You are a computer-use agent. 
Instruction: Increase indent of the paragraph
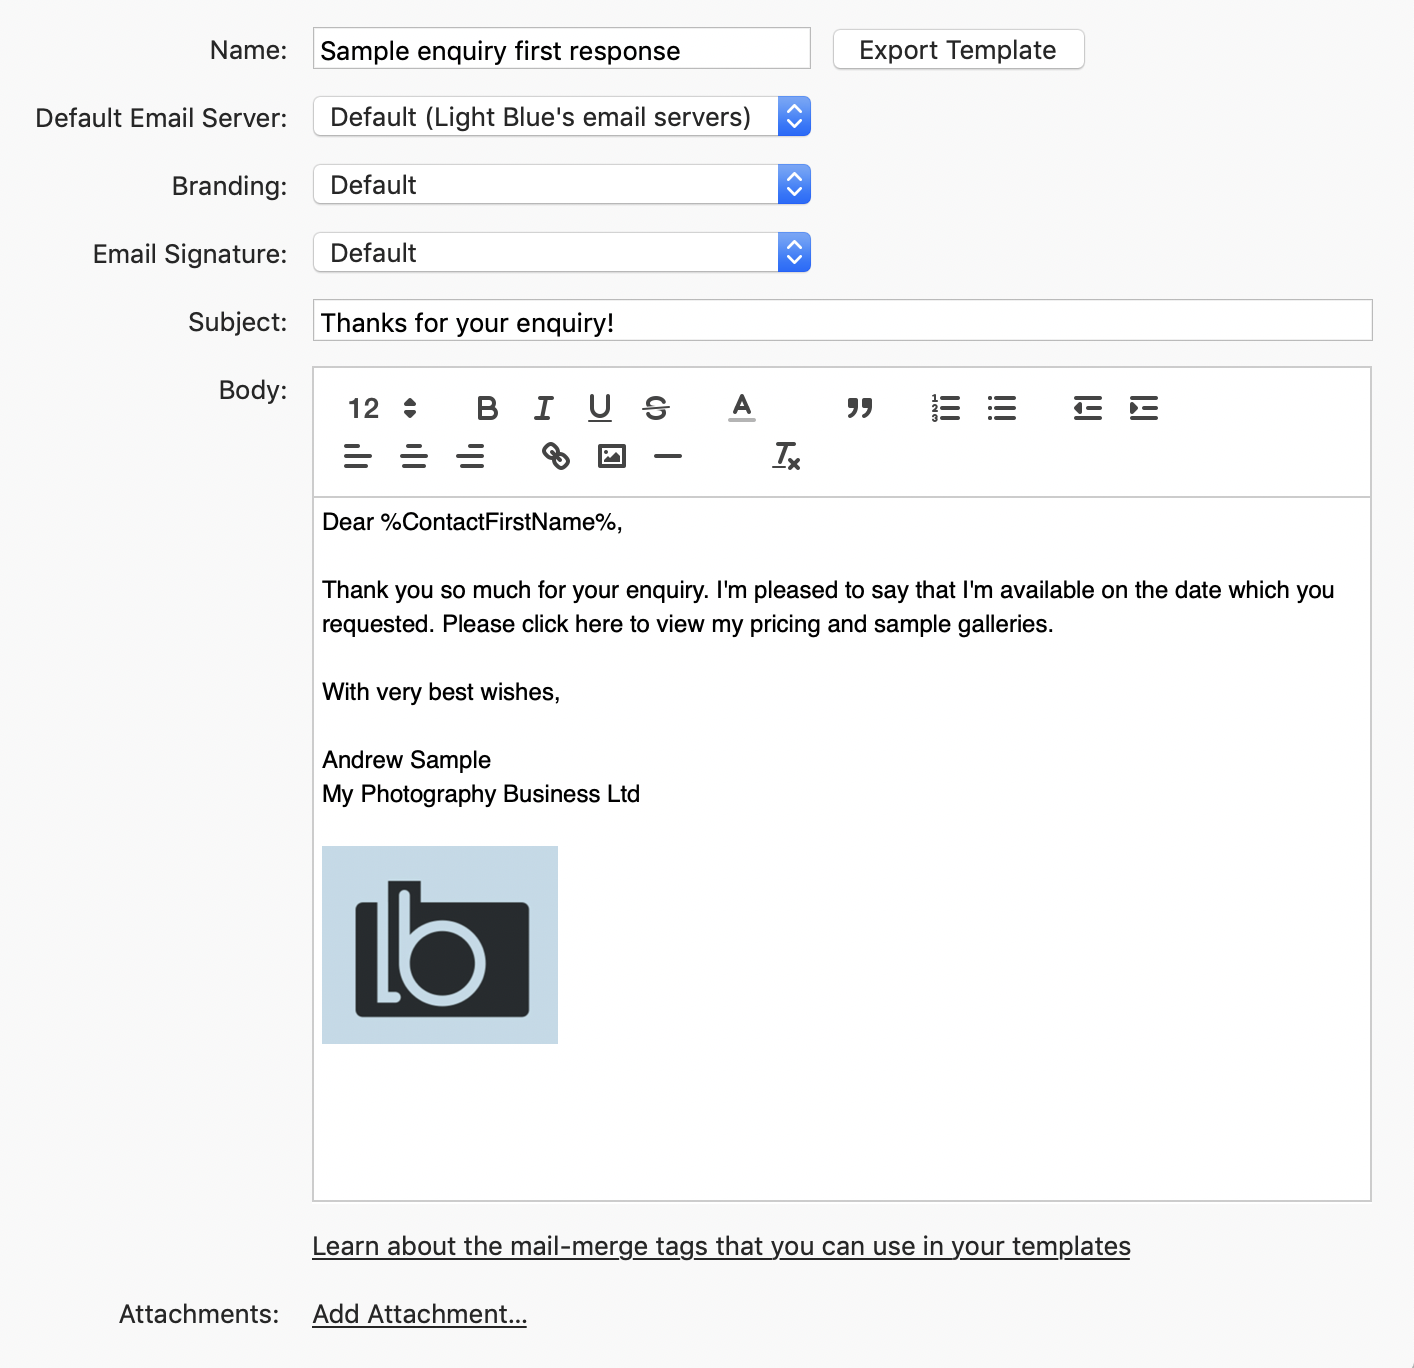click(x=1143, y=408)
